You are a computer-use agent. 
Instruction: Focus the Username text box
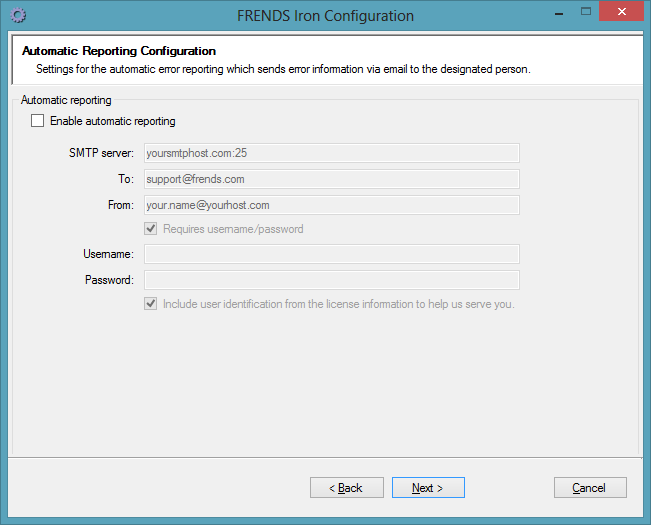pyautogui.click(x=332, y=254)
